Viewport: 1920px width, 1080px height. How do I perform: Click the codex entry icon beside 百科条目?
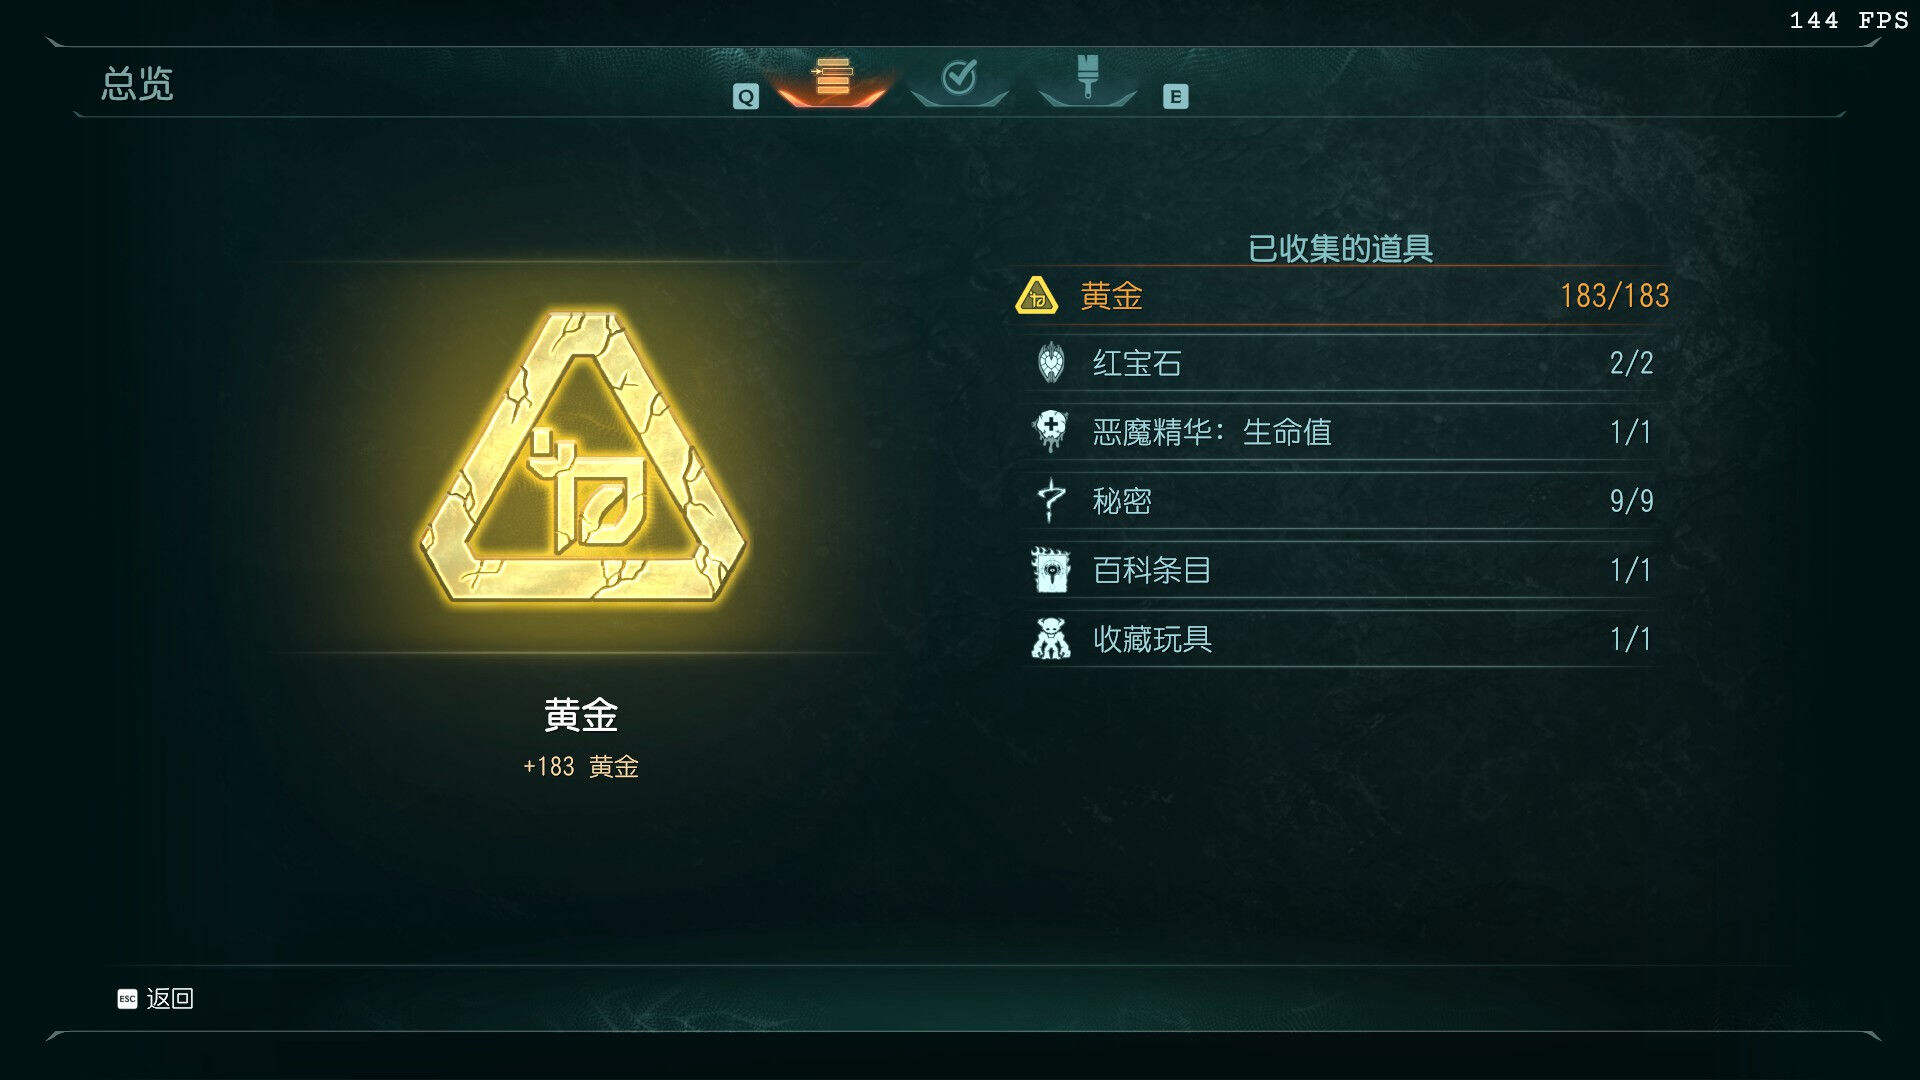[1050, 569]
